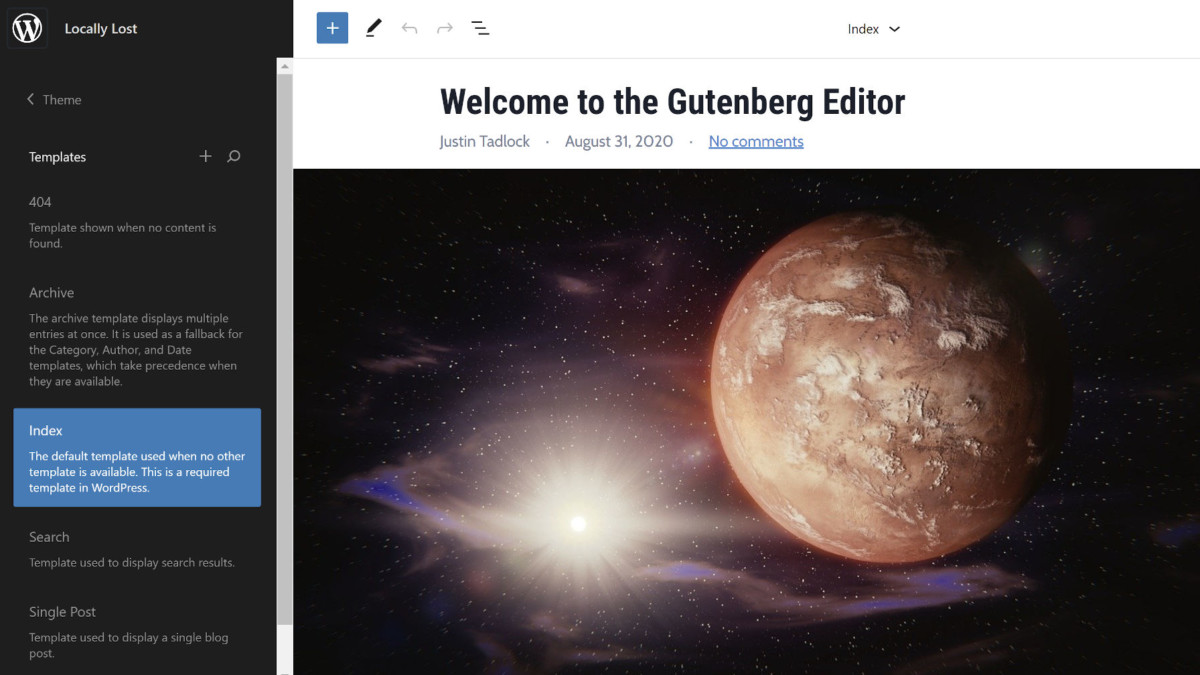
Task: Click the Undo arrow
Action: point(409,28)
